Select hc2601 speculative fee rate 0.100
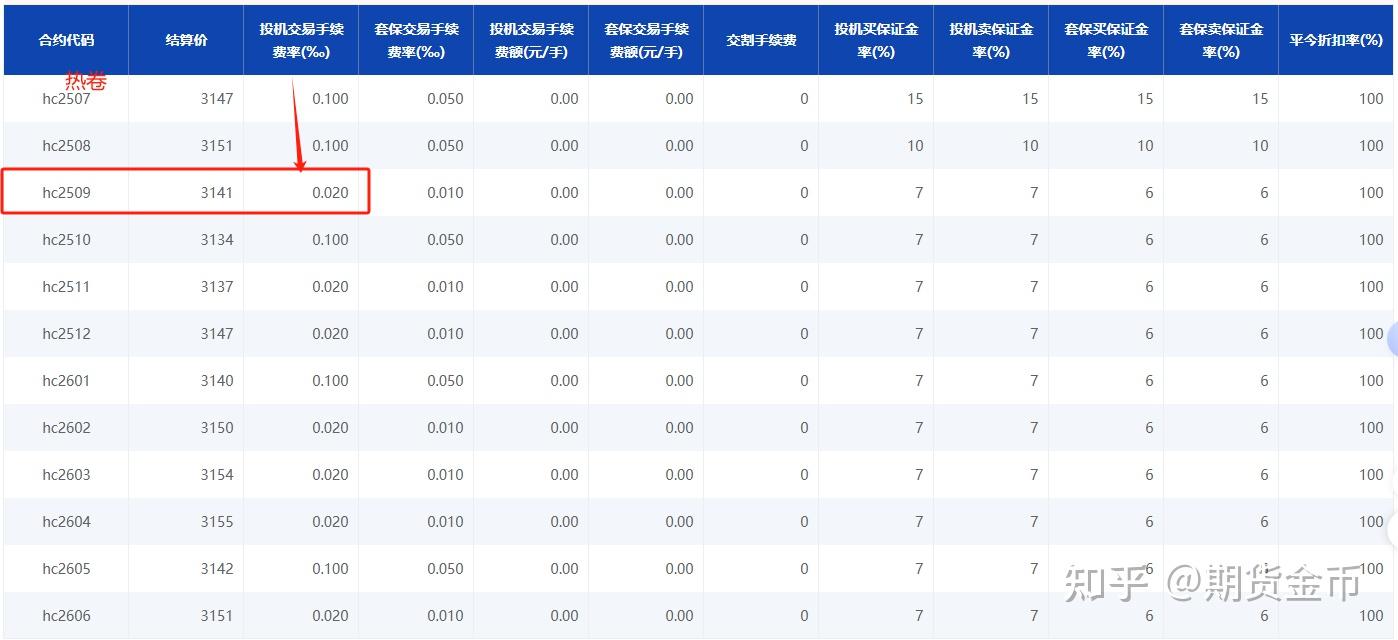The image size is (1398, 640). [330, 381]
